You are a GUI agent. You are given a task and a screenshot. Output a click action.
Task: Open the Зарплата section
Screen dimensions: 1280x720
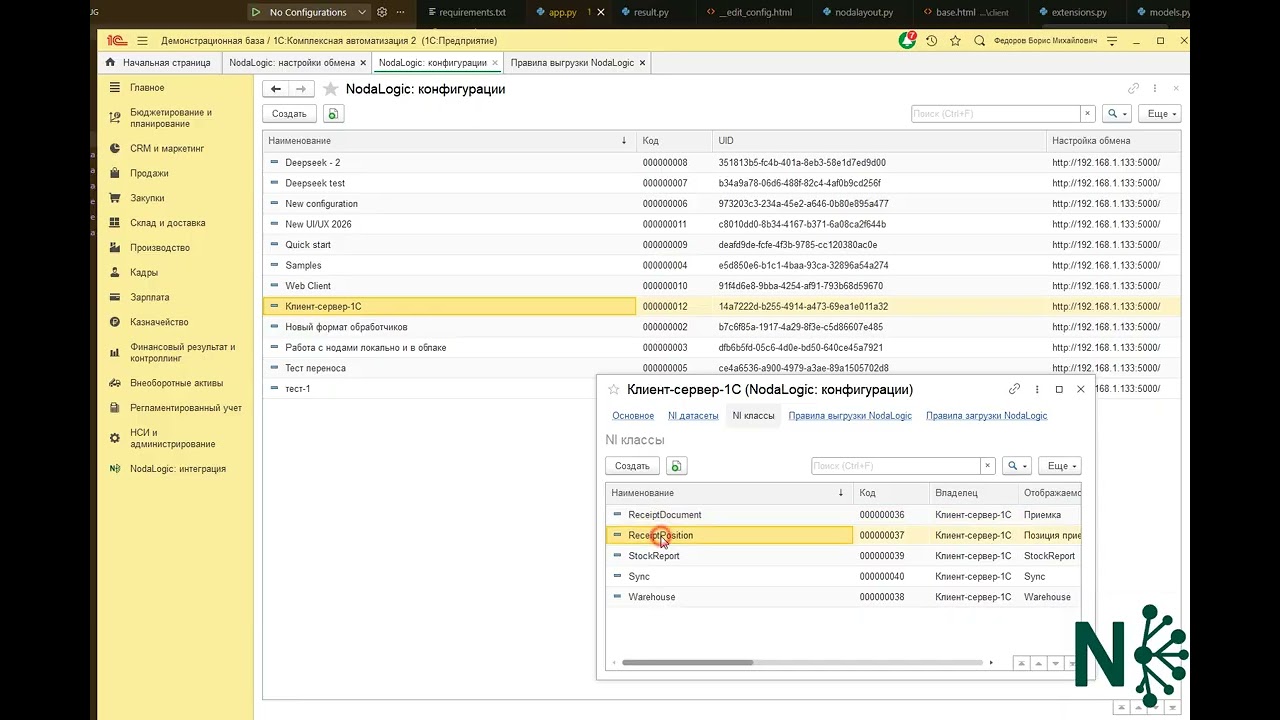tap(149, 297)
